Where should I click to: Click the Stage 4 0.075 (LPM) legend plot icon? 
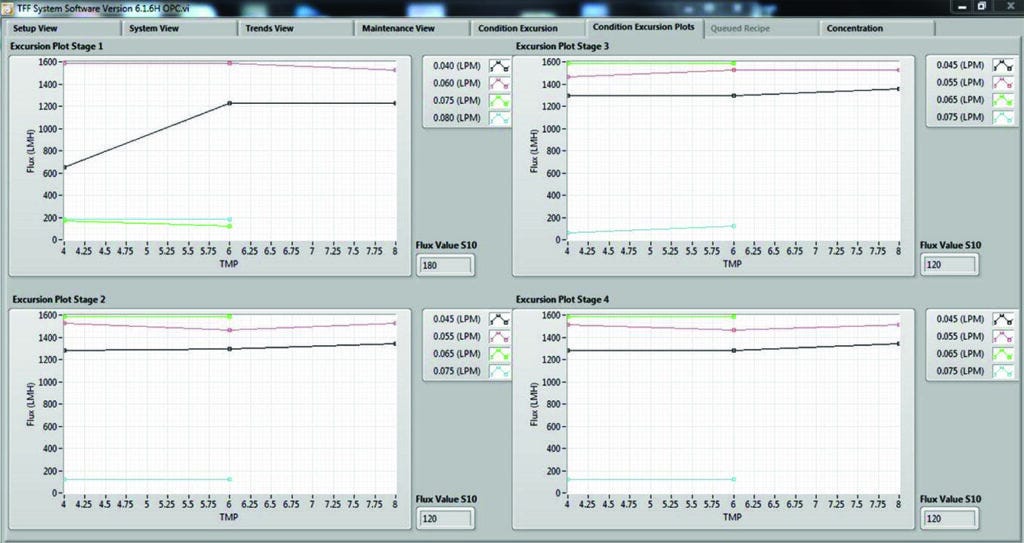pos(1000,372)
